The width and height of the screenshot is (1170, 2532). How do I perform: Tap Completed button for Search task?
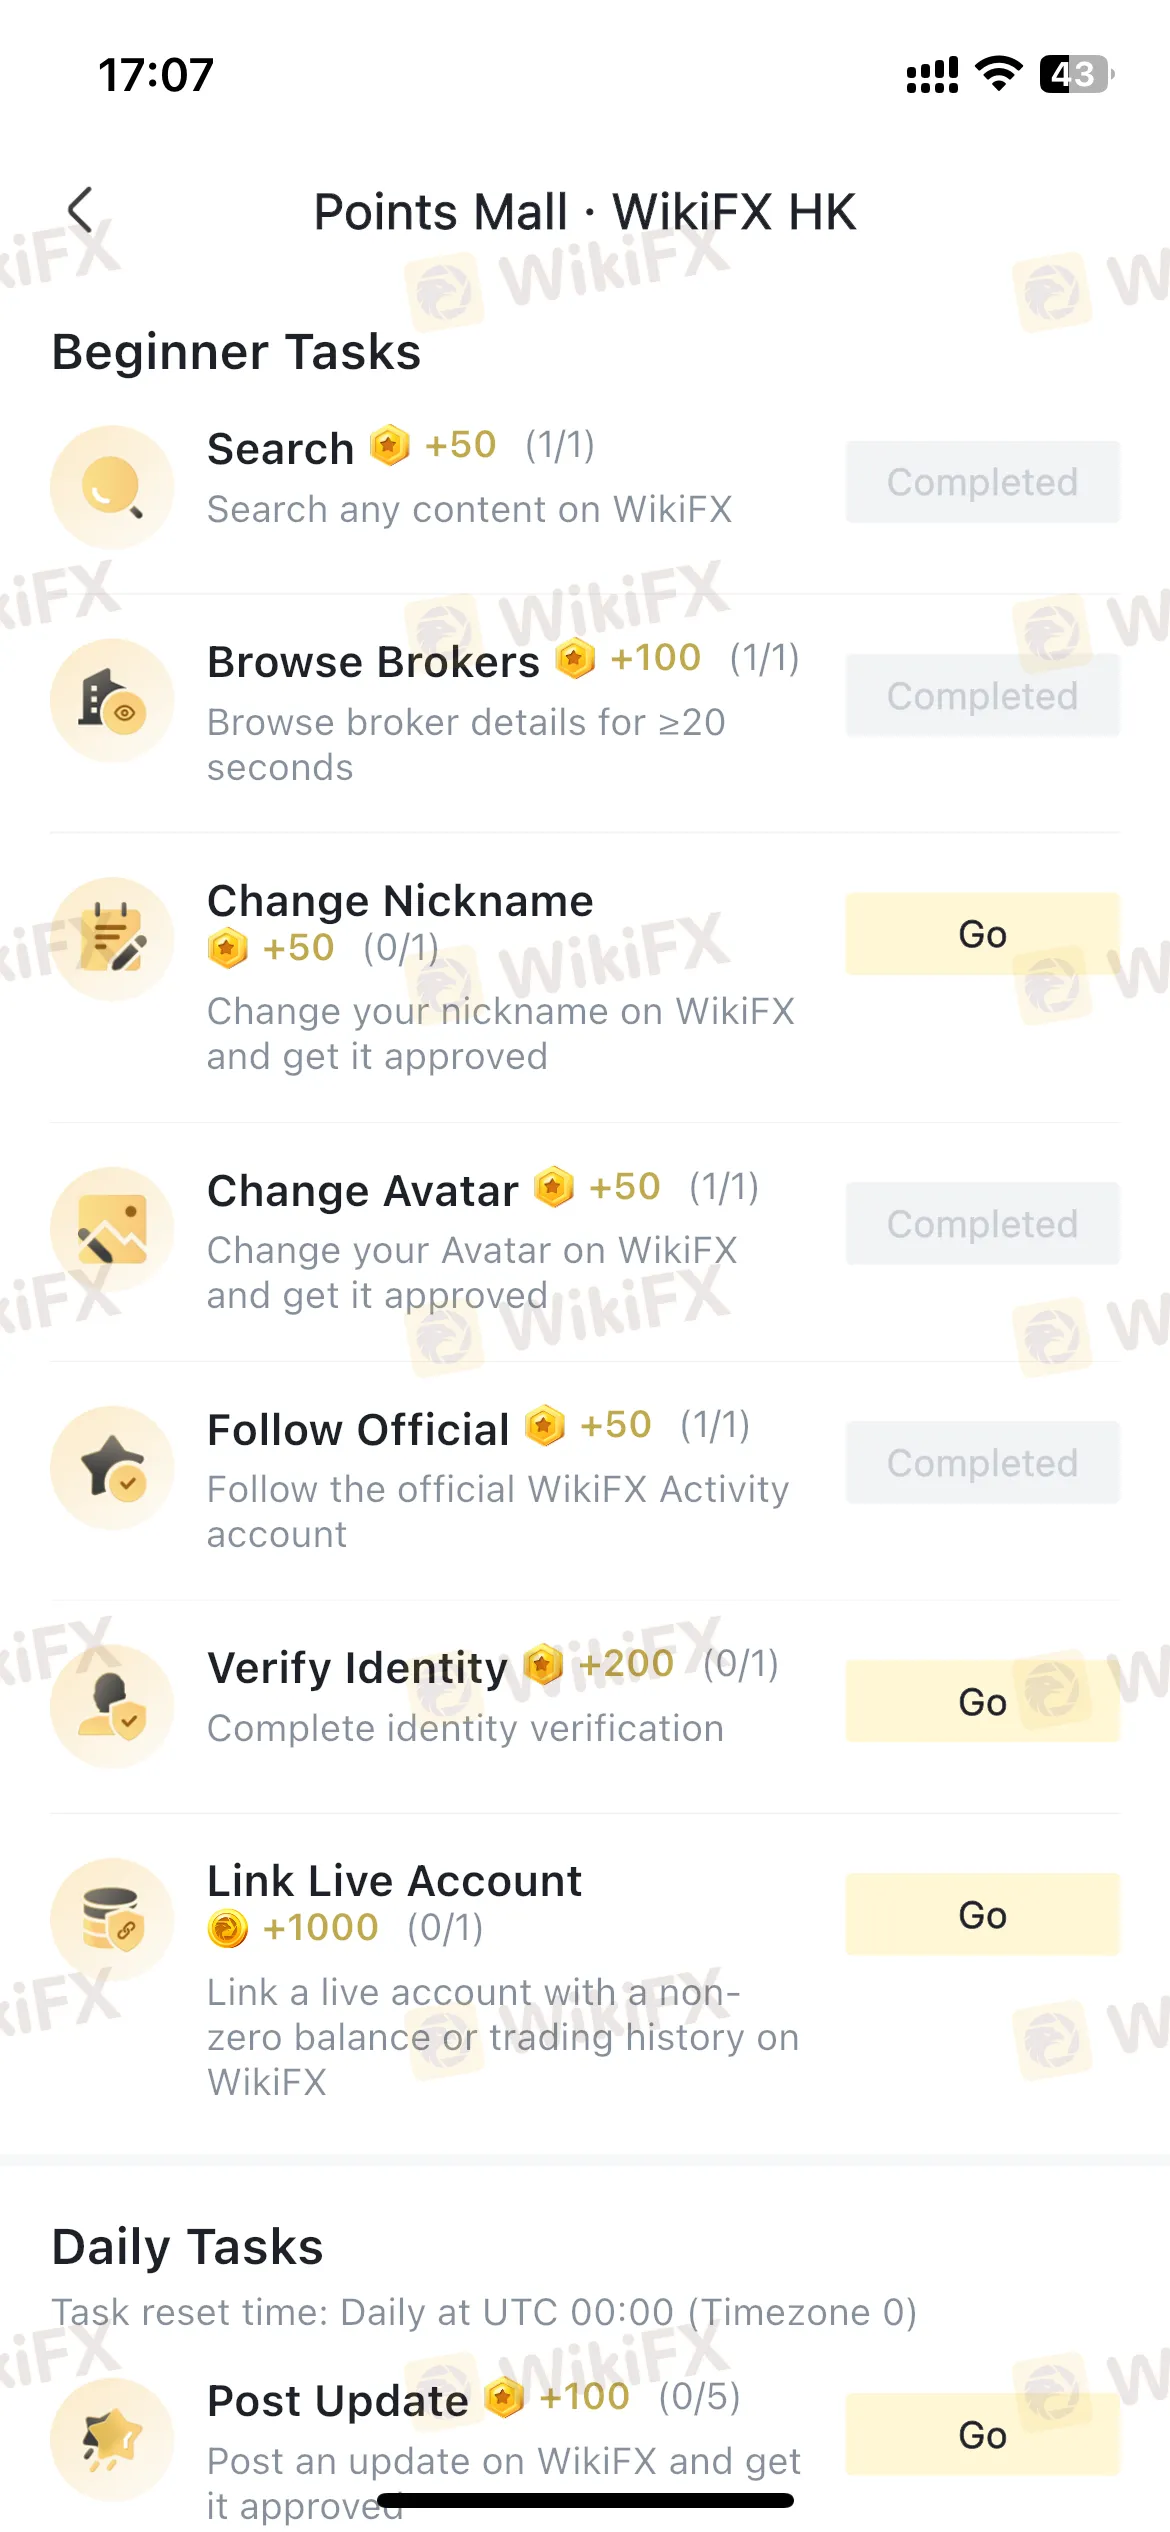click(982, 482)
